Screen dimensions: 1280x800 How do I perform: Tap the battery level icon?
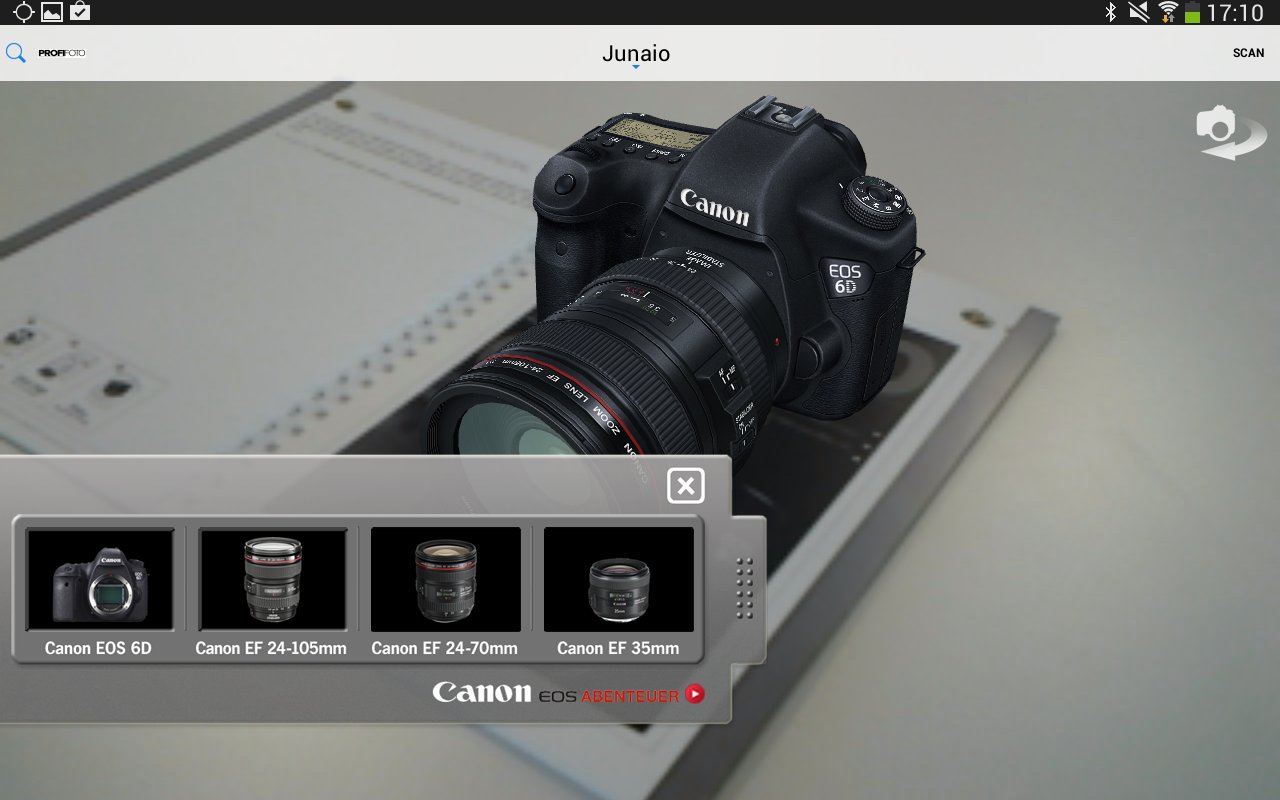[1192, 12]
